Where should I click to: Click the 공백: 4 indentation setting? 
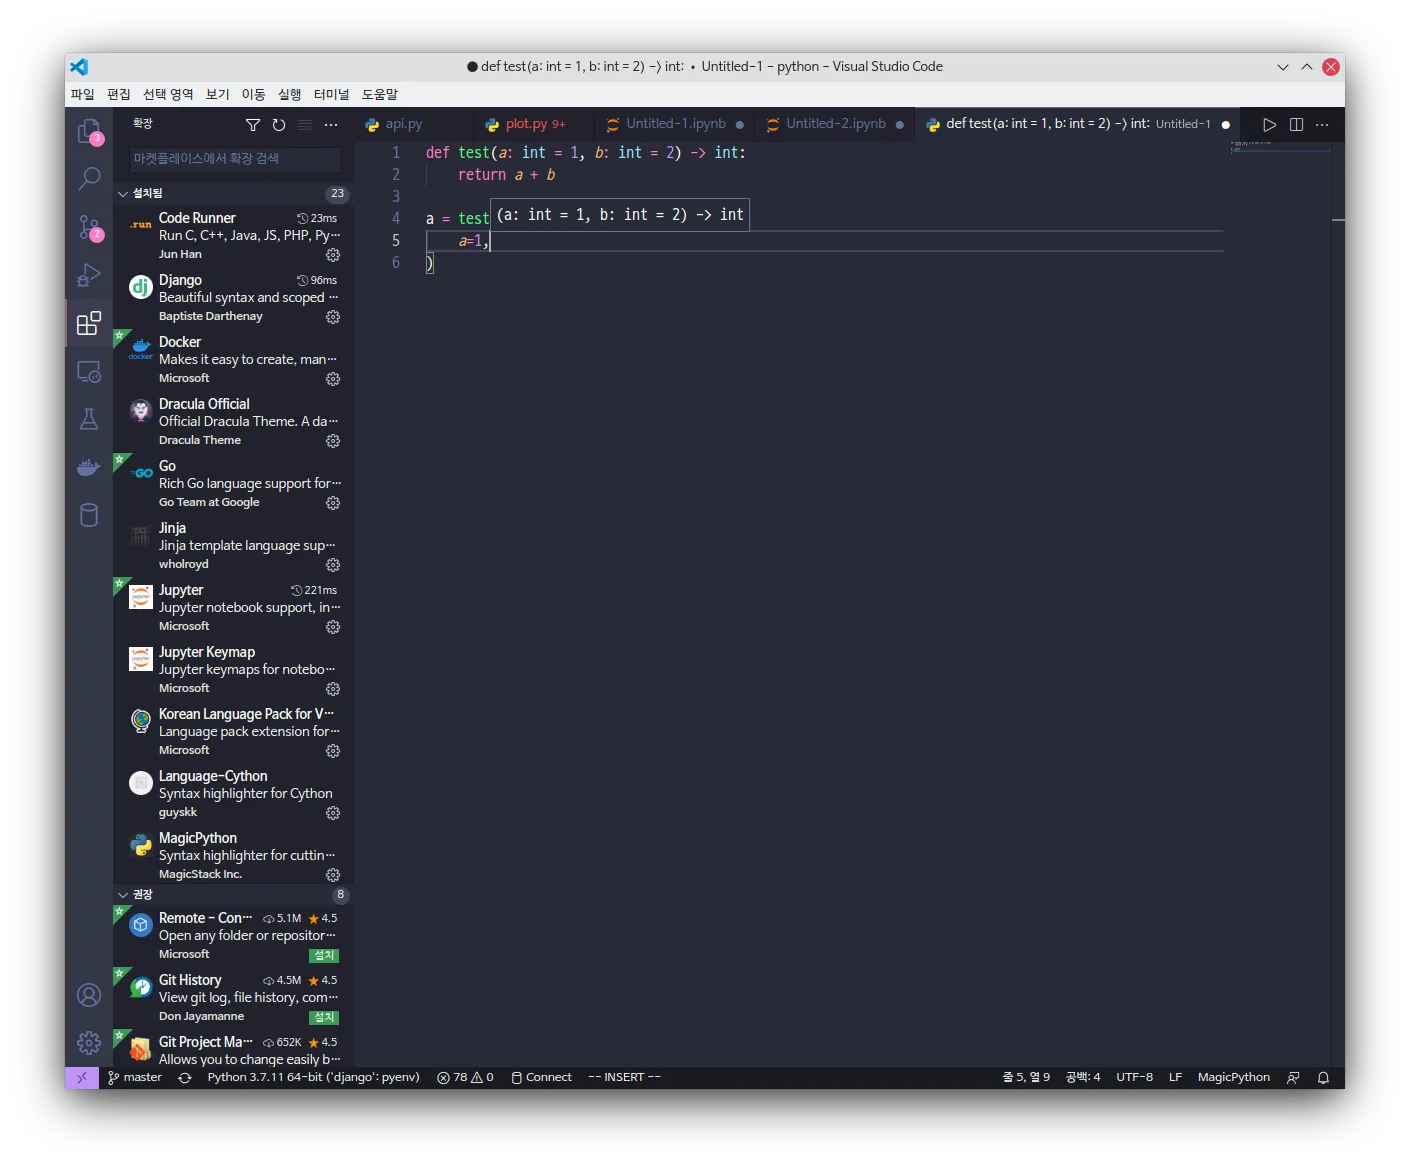tap(1083, 1078)
